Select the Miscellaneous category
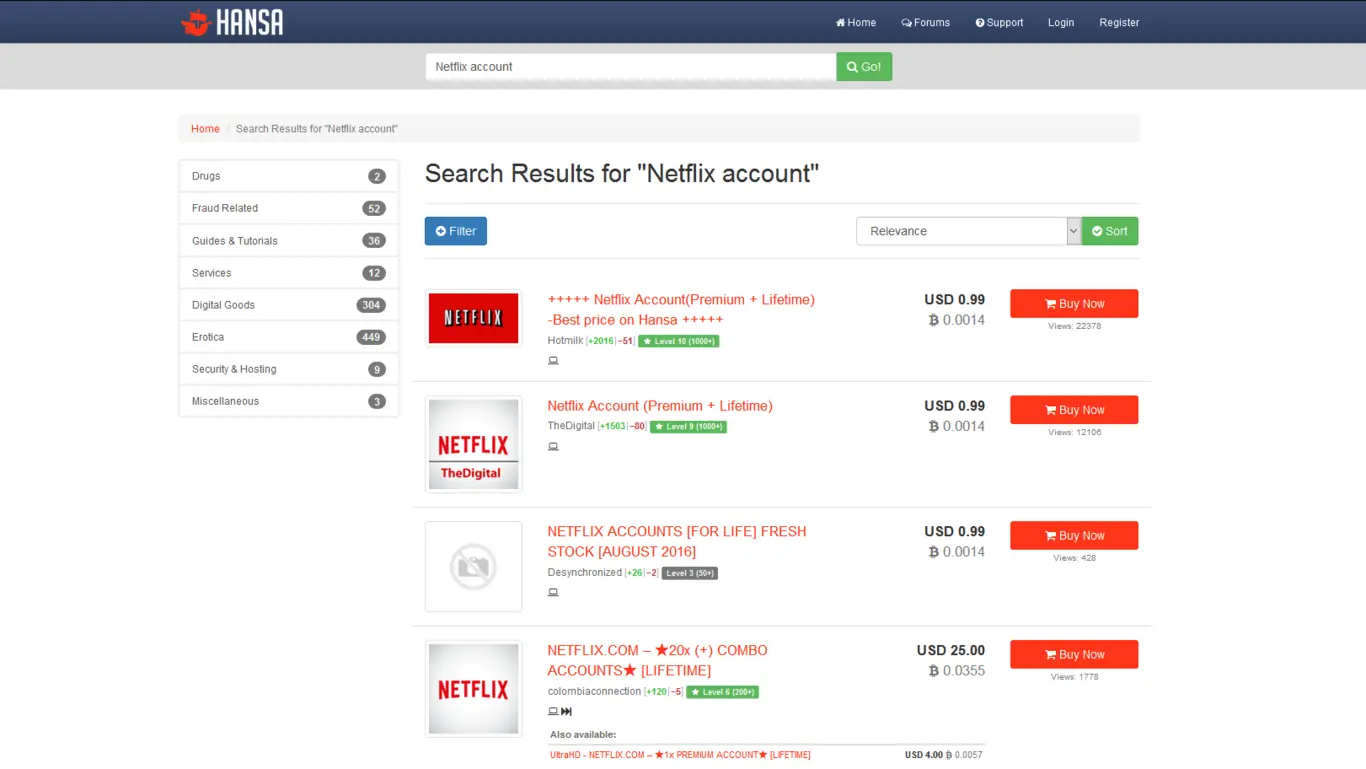1366x769 pixels. [289, 401]
